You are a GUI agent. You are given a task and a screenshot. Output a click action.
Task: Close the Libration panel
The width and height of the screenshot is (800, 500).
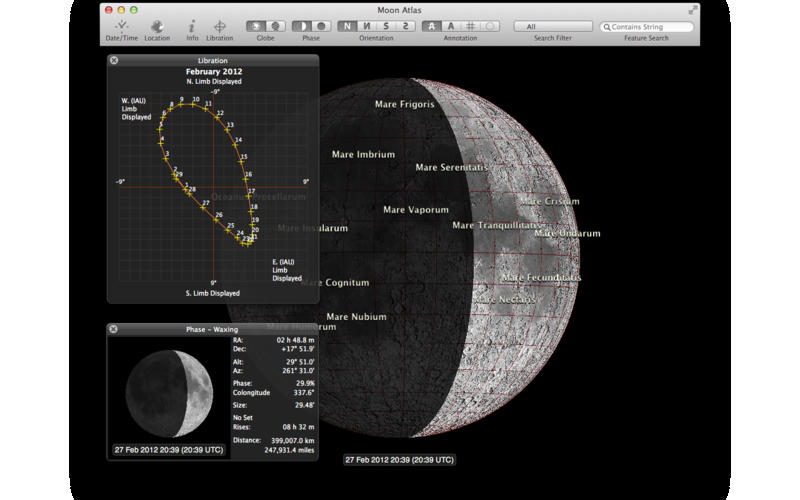tap(113, 61)
